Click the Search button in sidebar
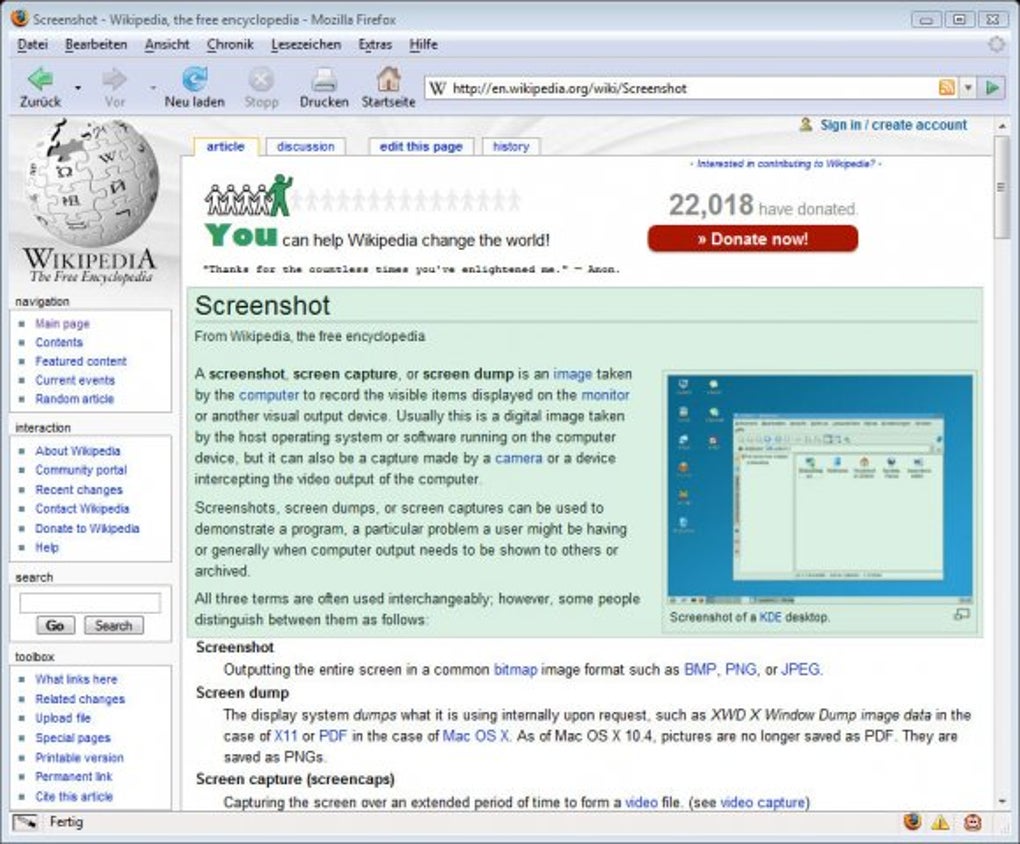This screenshot has height=844, width=1020. (x=113, y=625)
